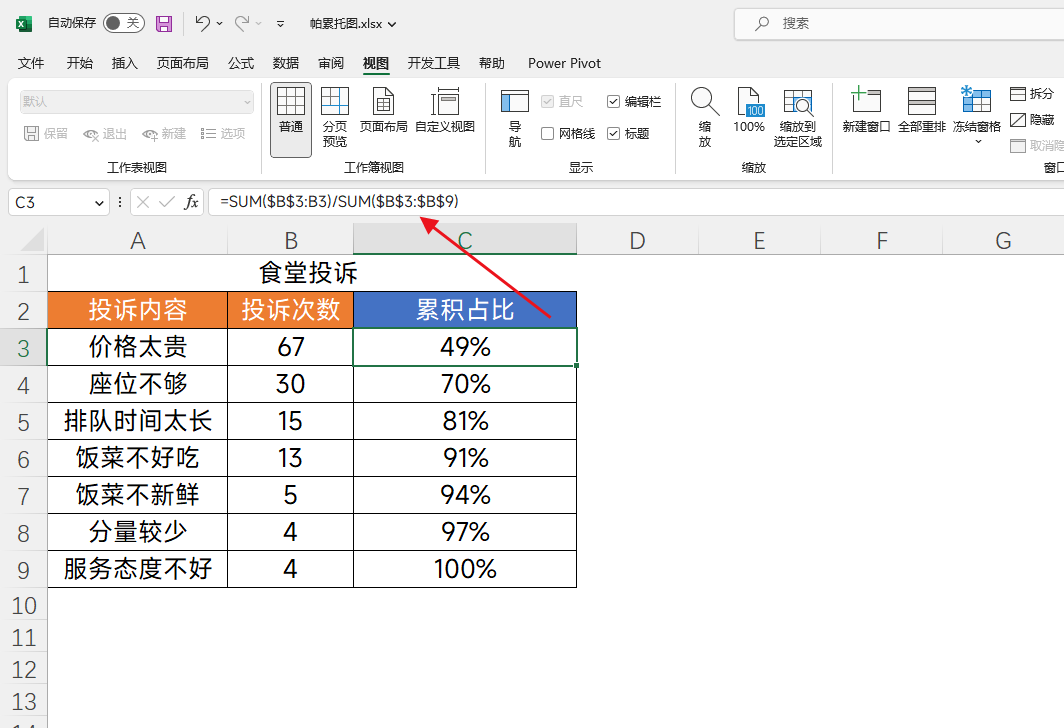Open the 审阅 Review tab
The width and height of the screenshot is (1064, 728).
pyautogui.click(x=330, y=63)
